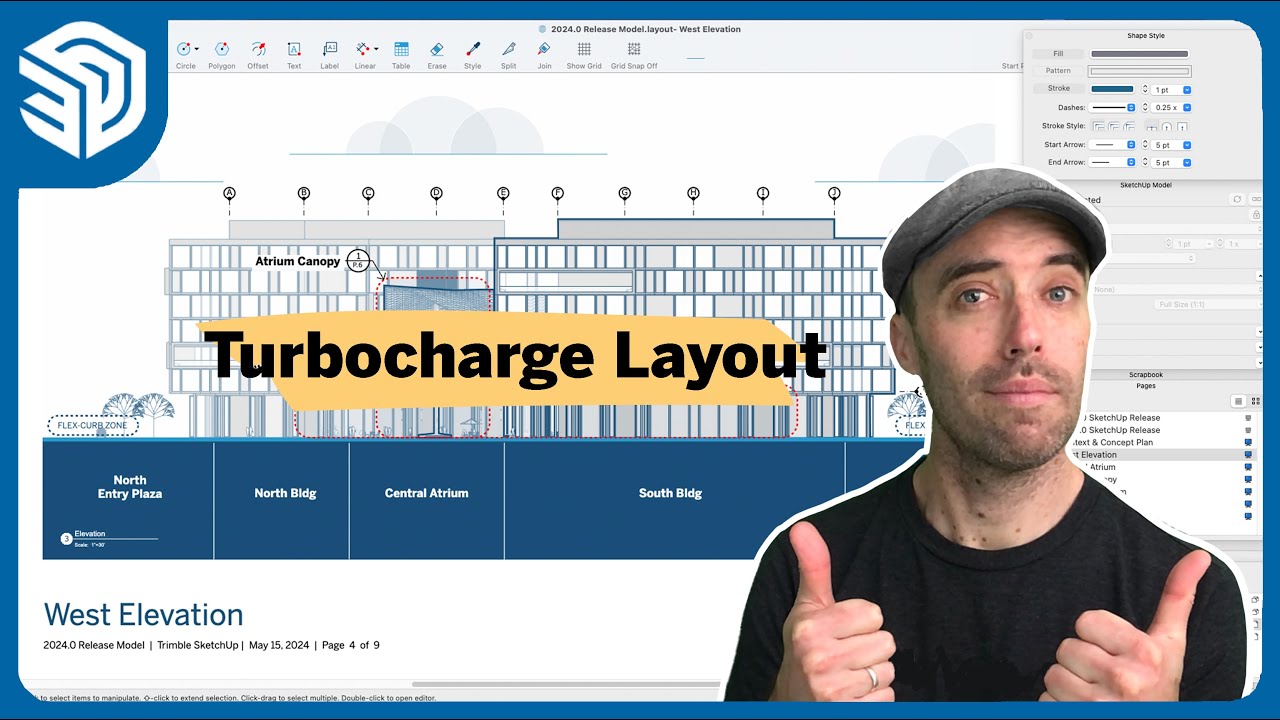The image size is (1280, 720).
Task: Choose the Join tool
Action: click(x=543, y=50)
